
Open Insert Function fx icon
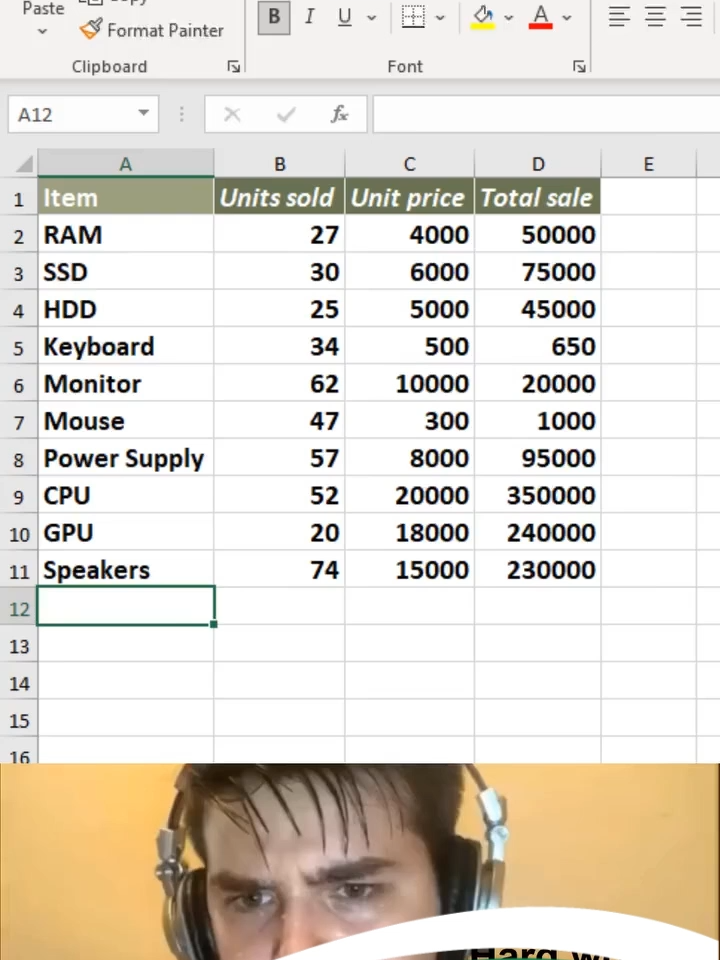(339, 114)
